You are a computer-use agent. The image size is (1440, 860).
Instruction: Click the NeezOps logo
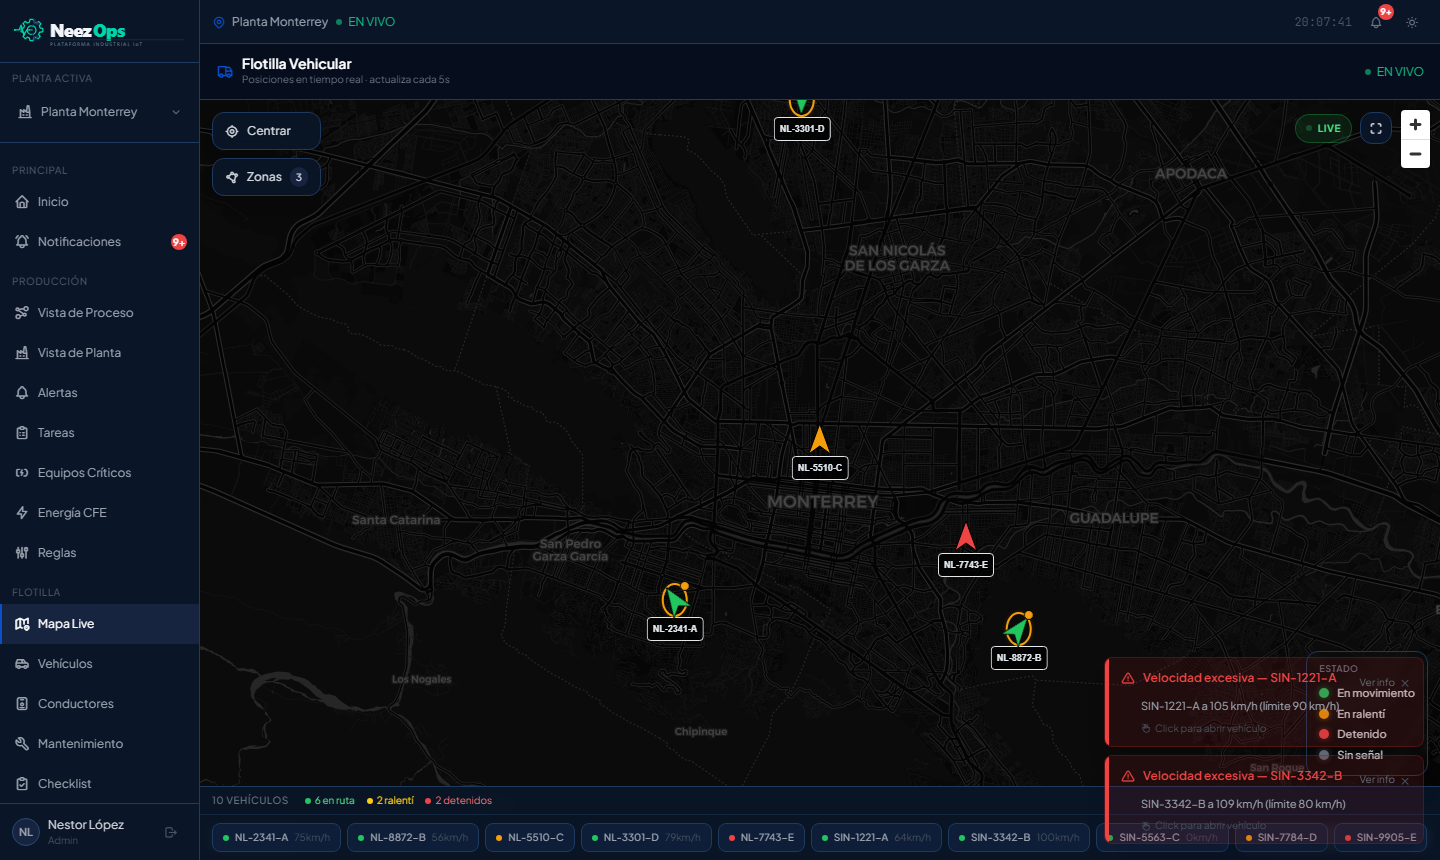85,31
